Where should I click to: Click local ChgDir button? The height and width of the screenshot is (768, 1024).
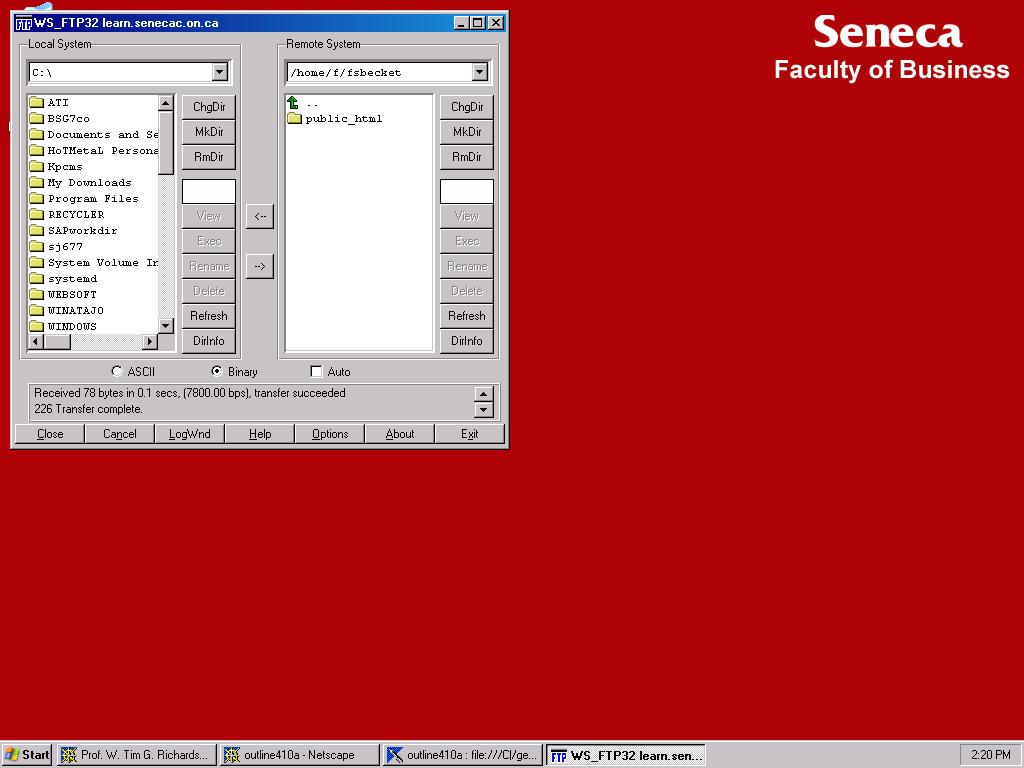(209, 107)
